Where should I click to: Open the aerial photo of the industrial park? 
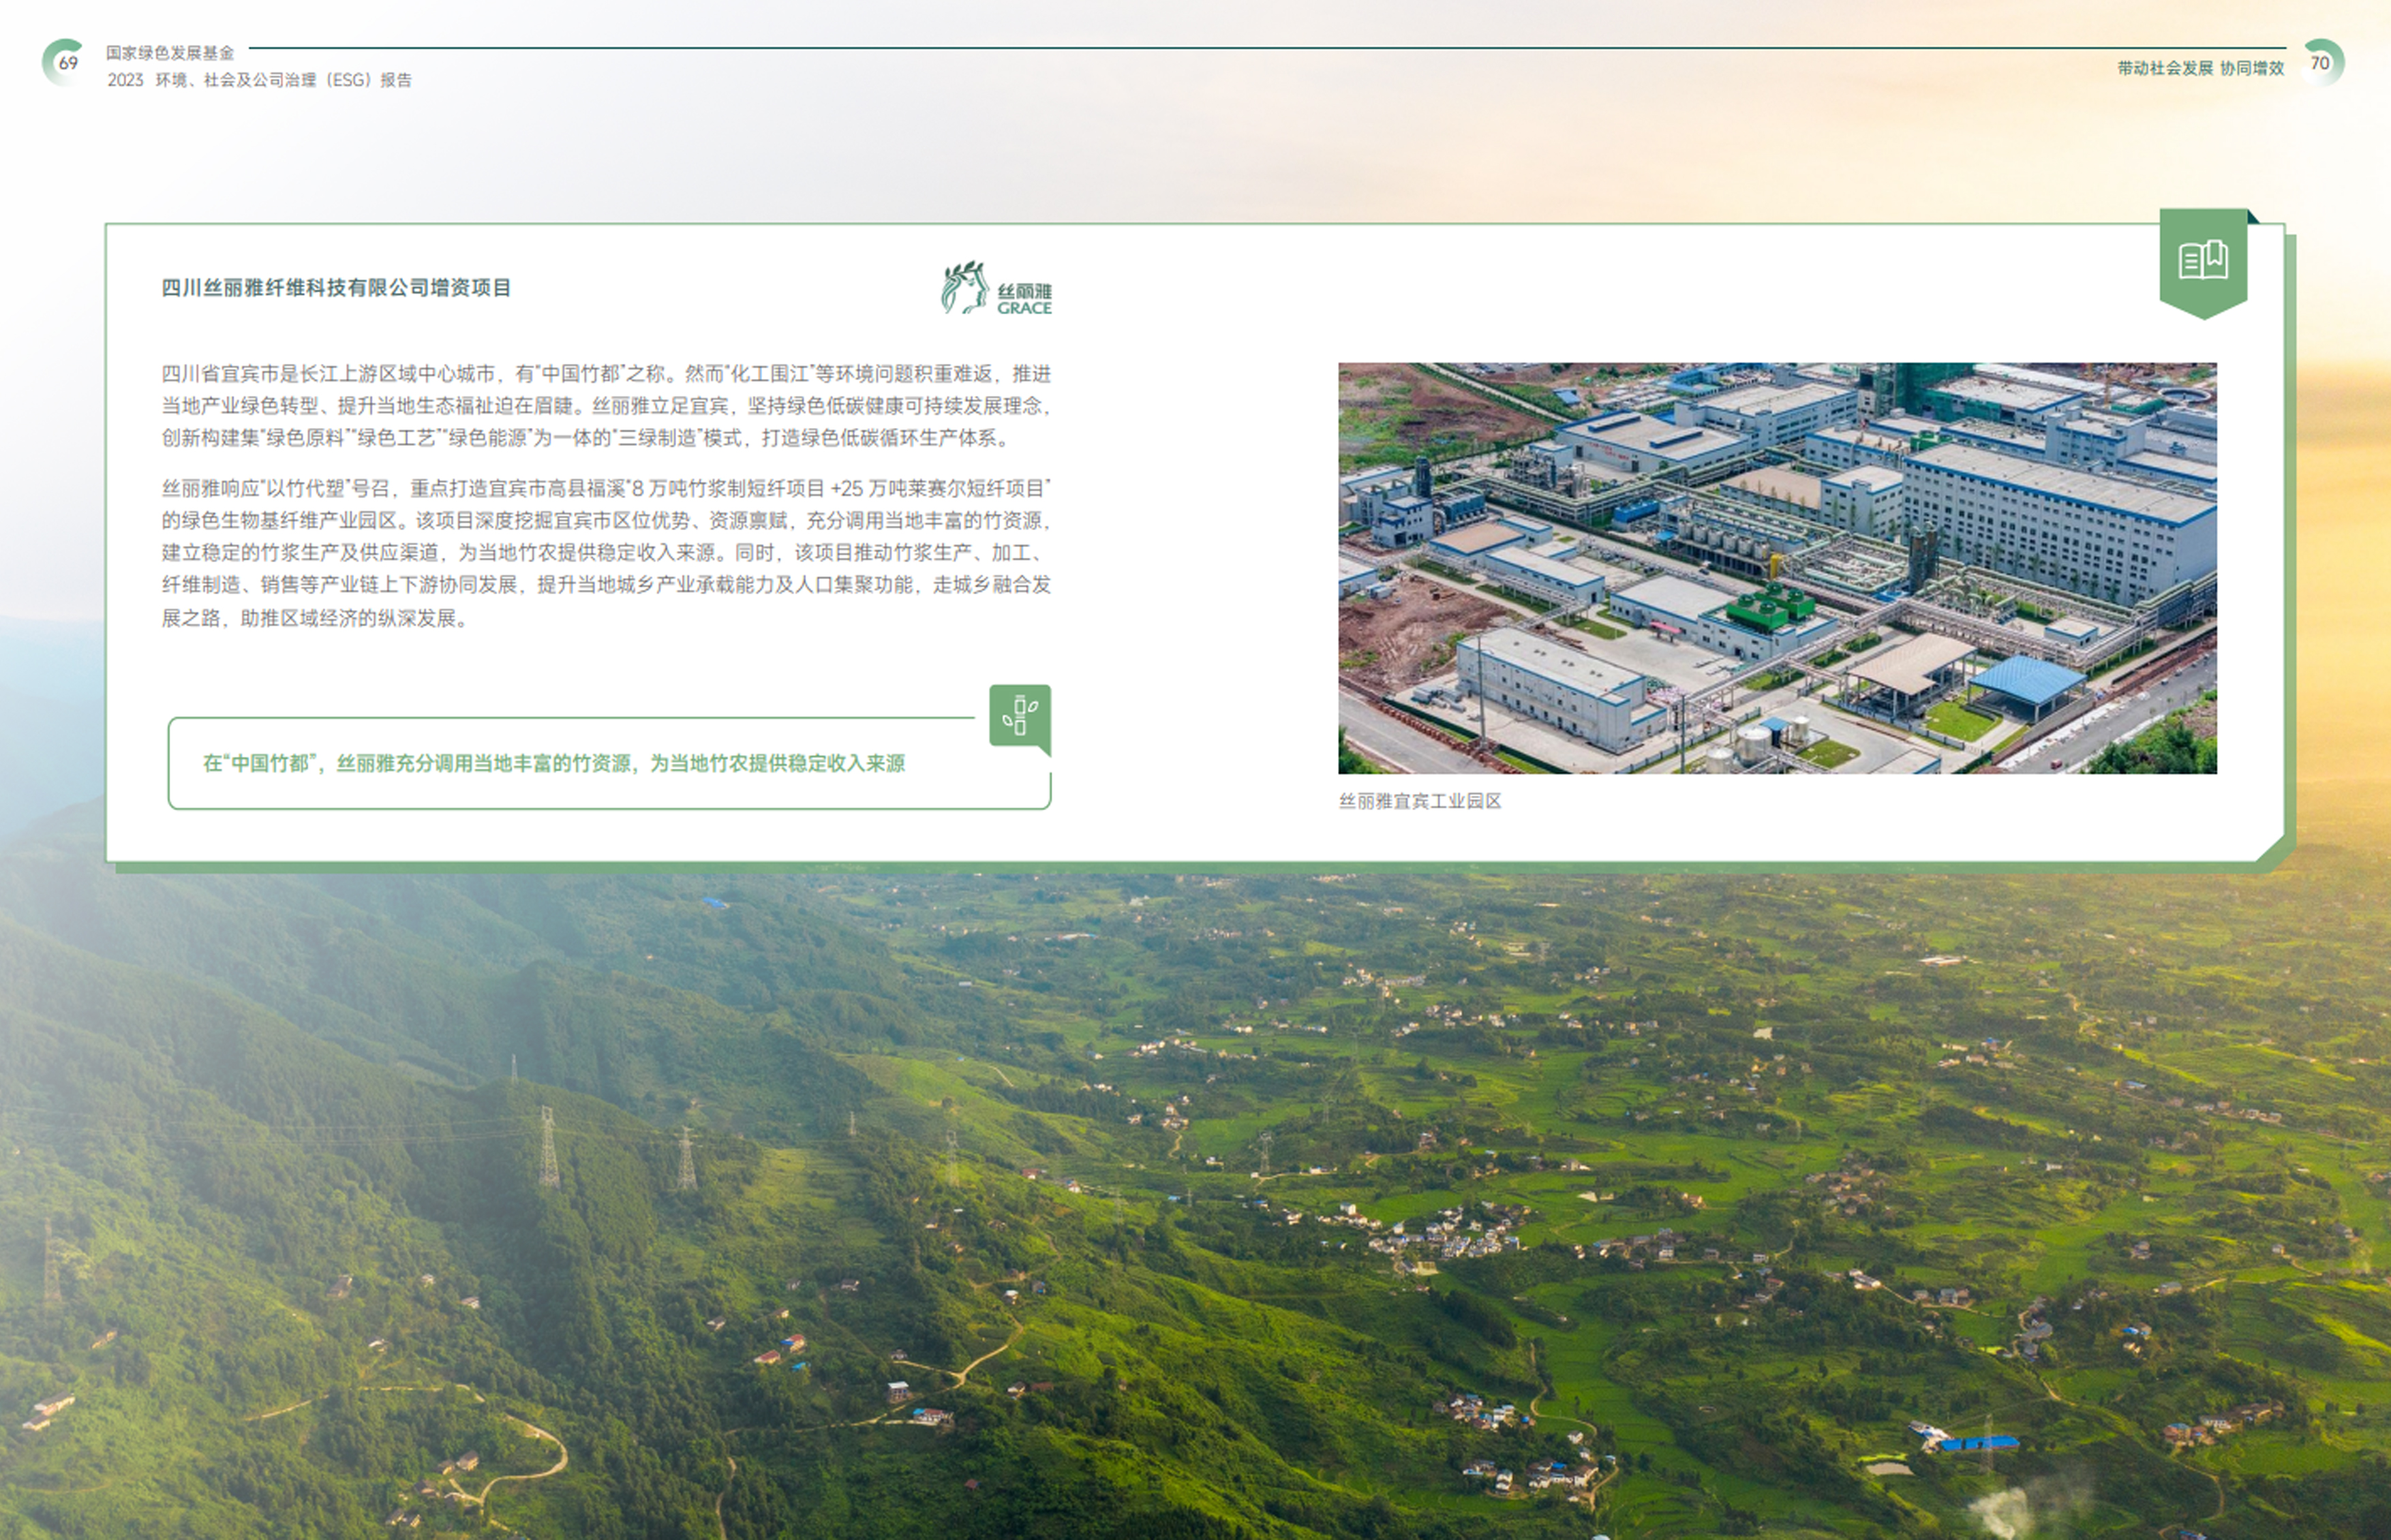(x=1777, y=568)
